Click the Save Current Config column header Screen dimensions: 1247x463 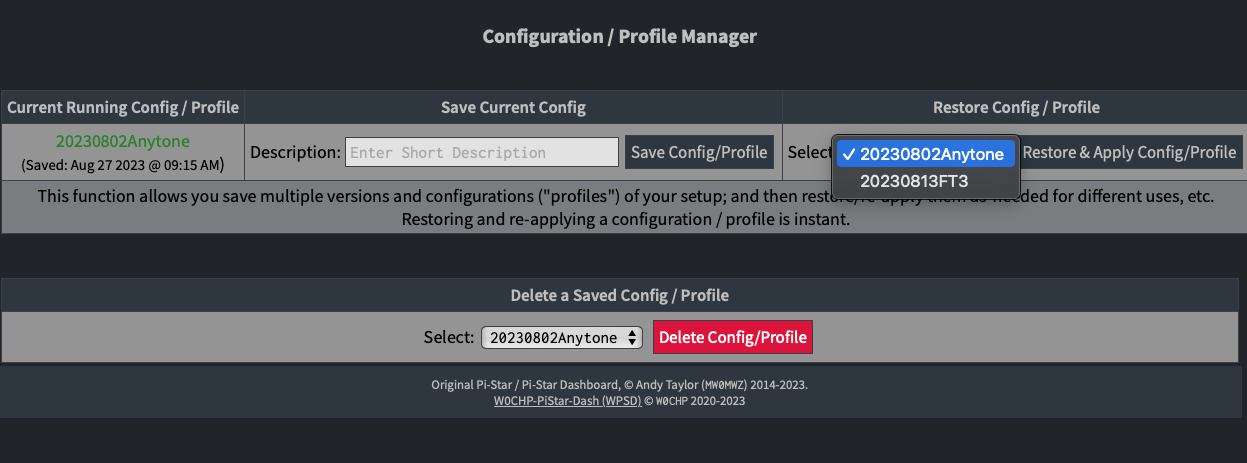tap(513, 107)
